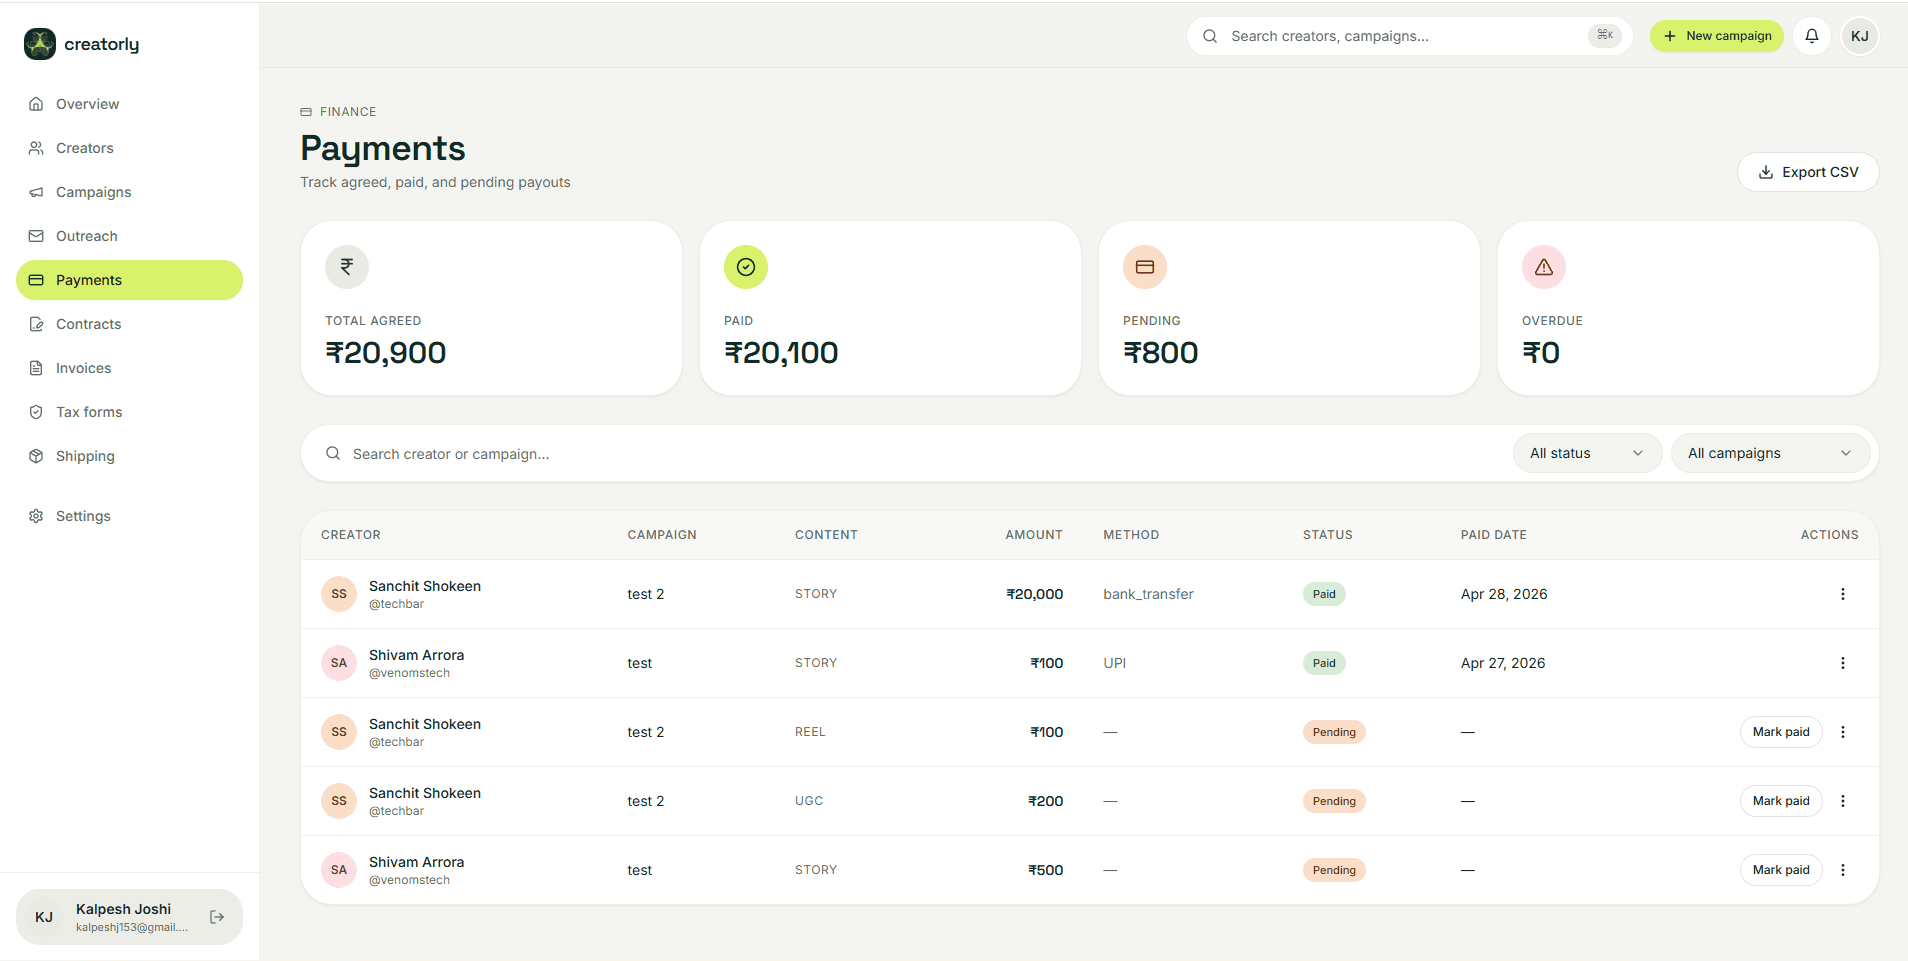
Task: Click the Paid badge for Apr 28, 2026
Action: [1324, 594]
